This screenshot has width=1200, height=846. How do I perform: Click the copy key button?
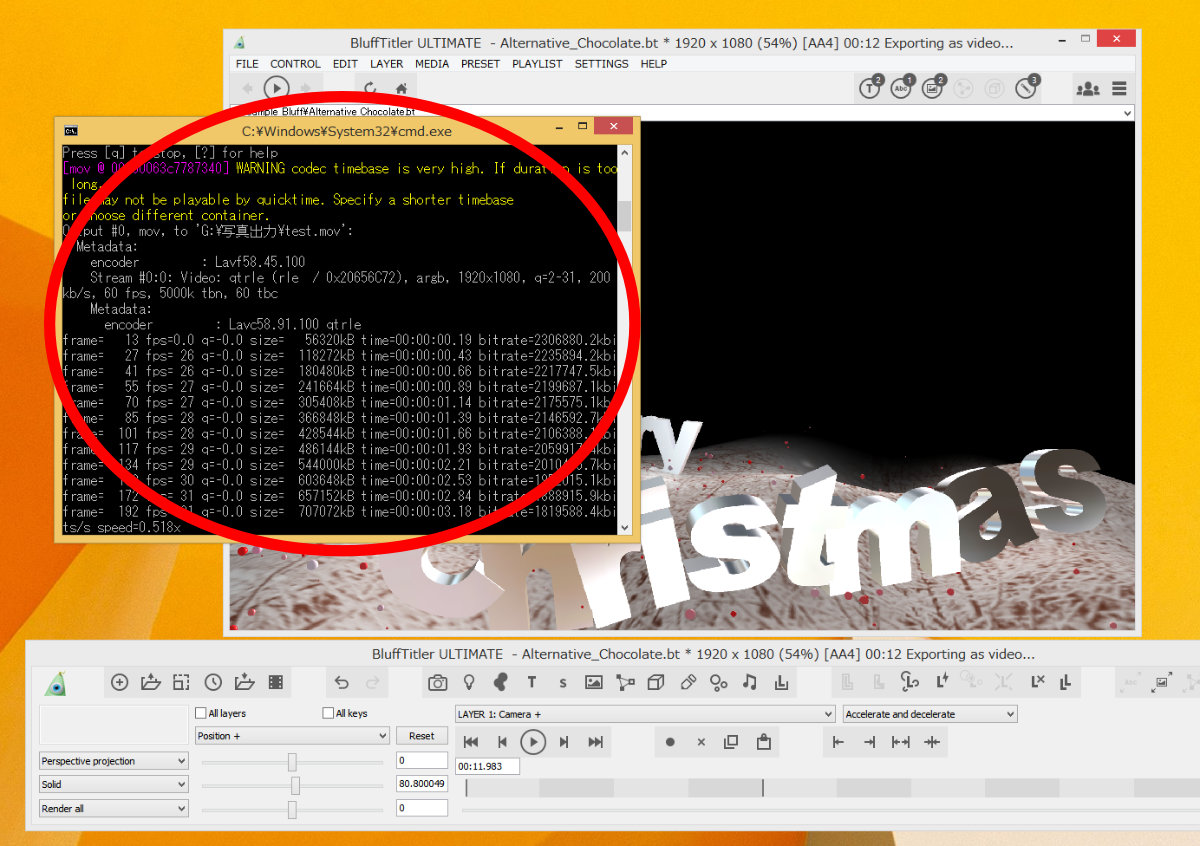pos(731,742)
